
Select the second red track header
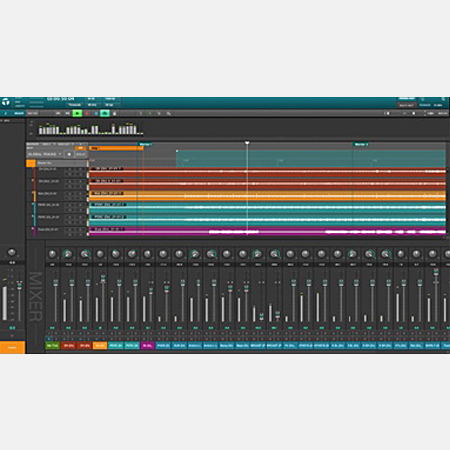point(60,184)
